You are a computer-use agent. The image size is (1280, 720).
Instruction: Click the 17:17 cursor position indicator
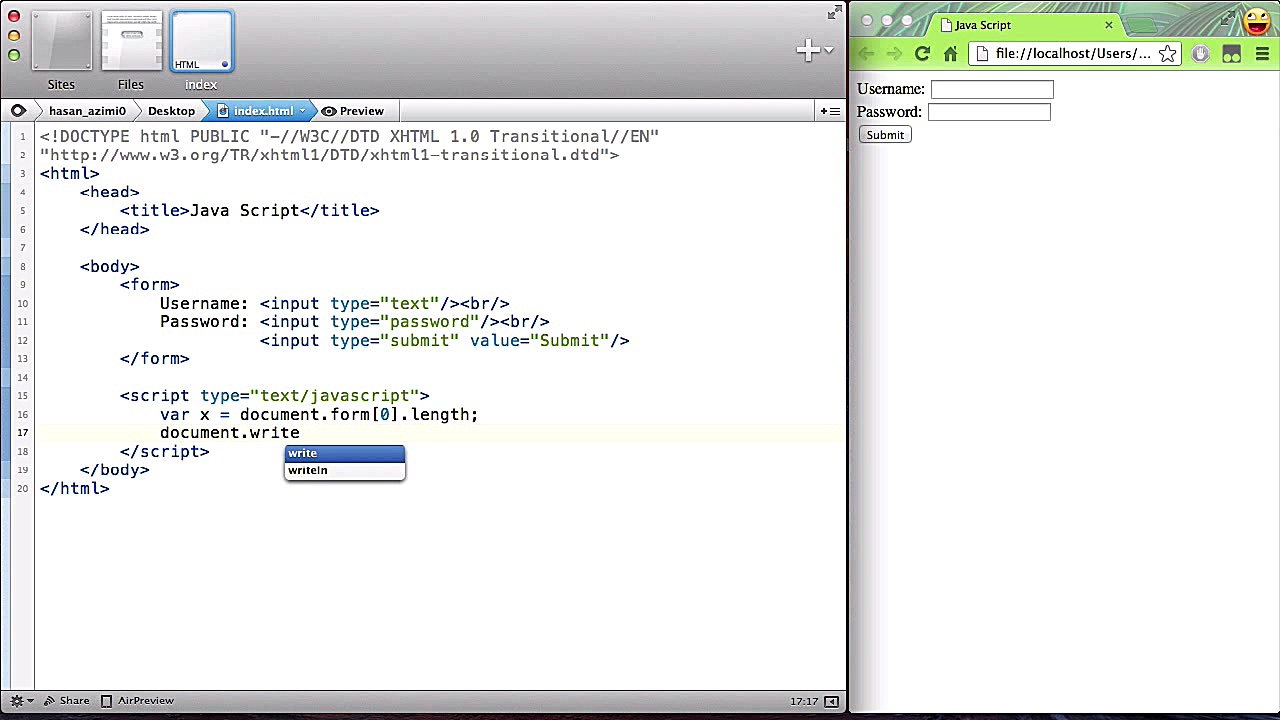(804, 701)
